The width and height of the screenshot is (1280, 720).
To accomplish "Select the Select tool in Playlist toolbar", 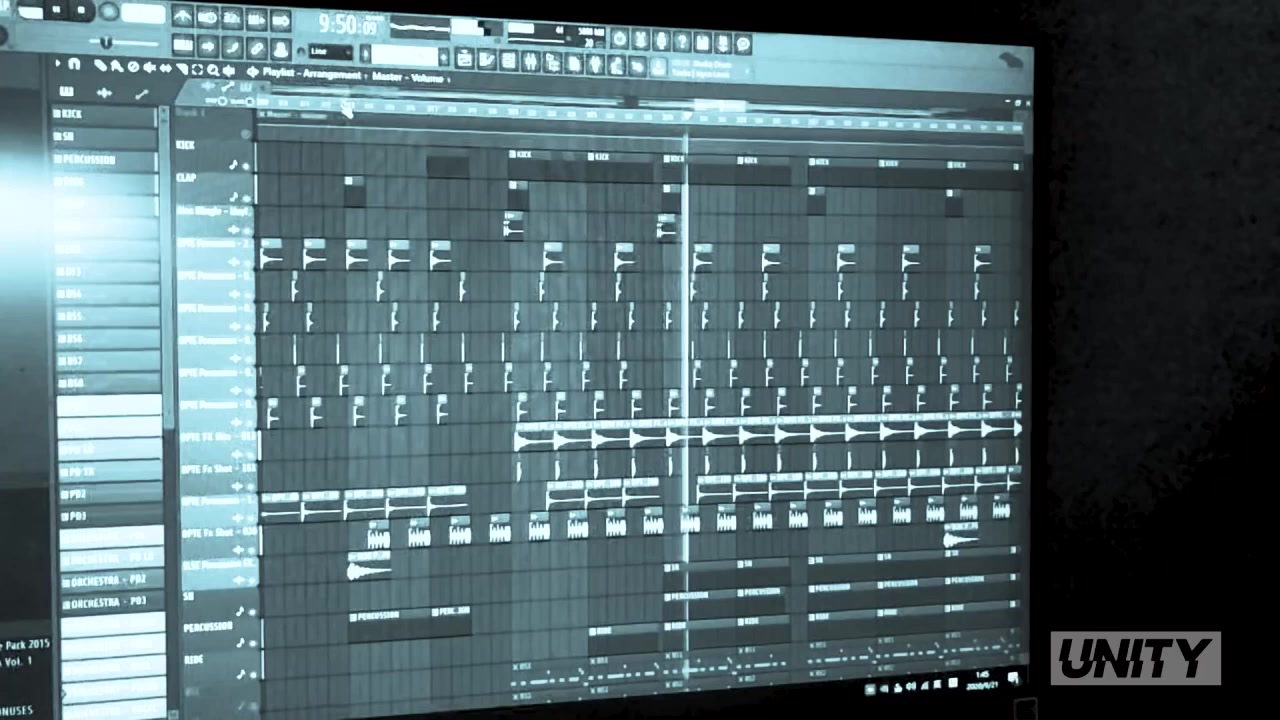I will [197, 69].
